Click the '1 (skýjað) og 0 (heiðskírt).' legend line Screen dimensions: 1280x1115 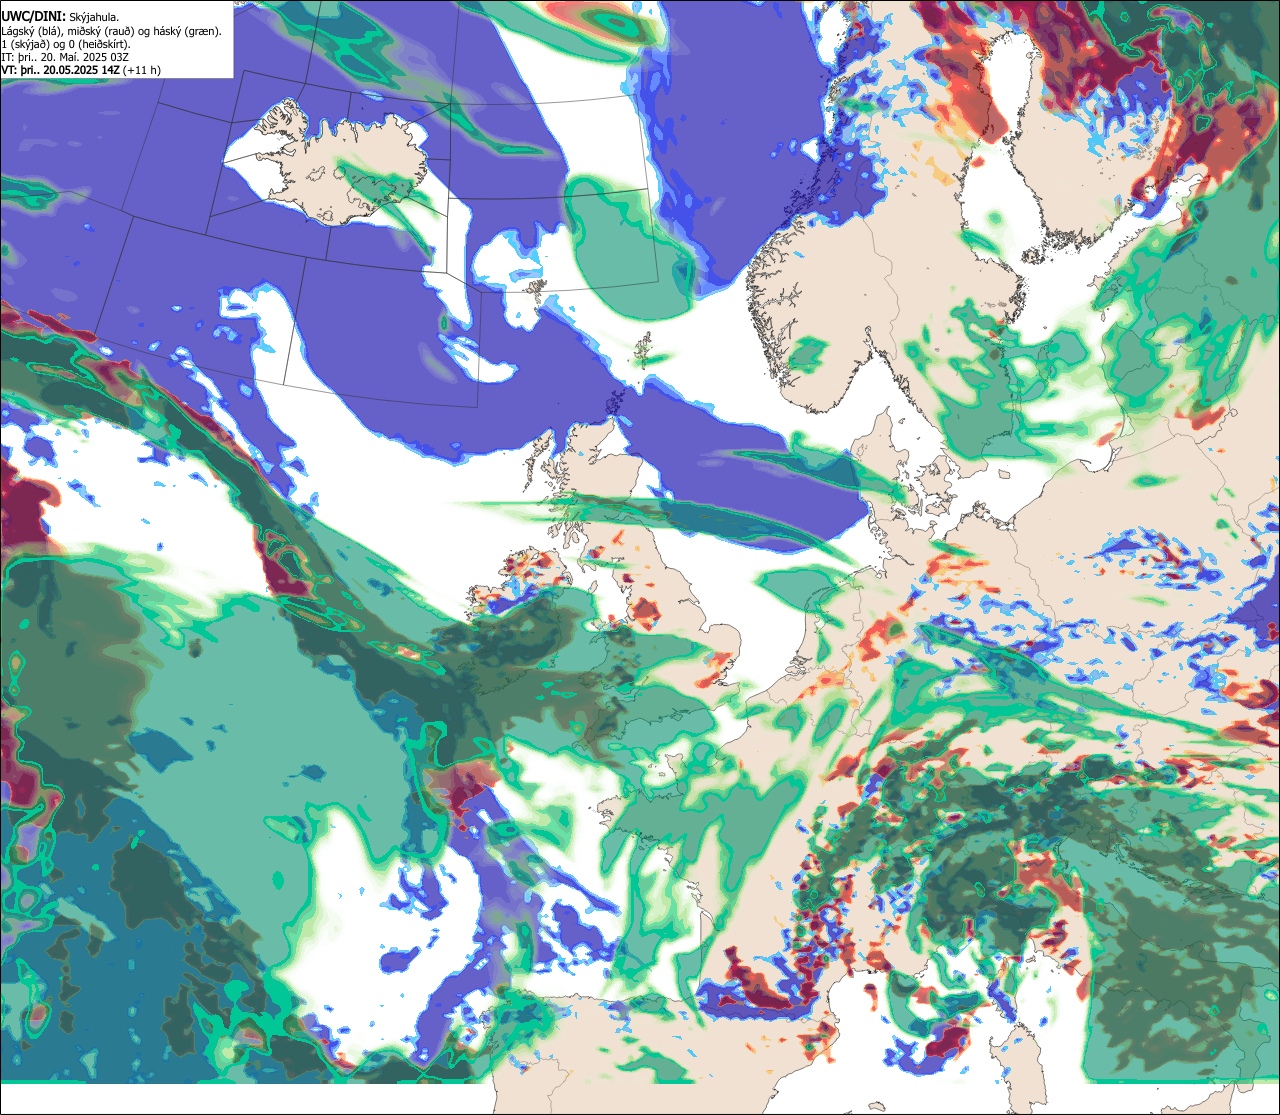pos(66,44)
